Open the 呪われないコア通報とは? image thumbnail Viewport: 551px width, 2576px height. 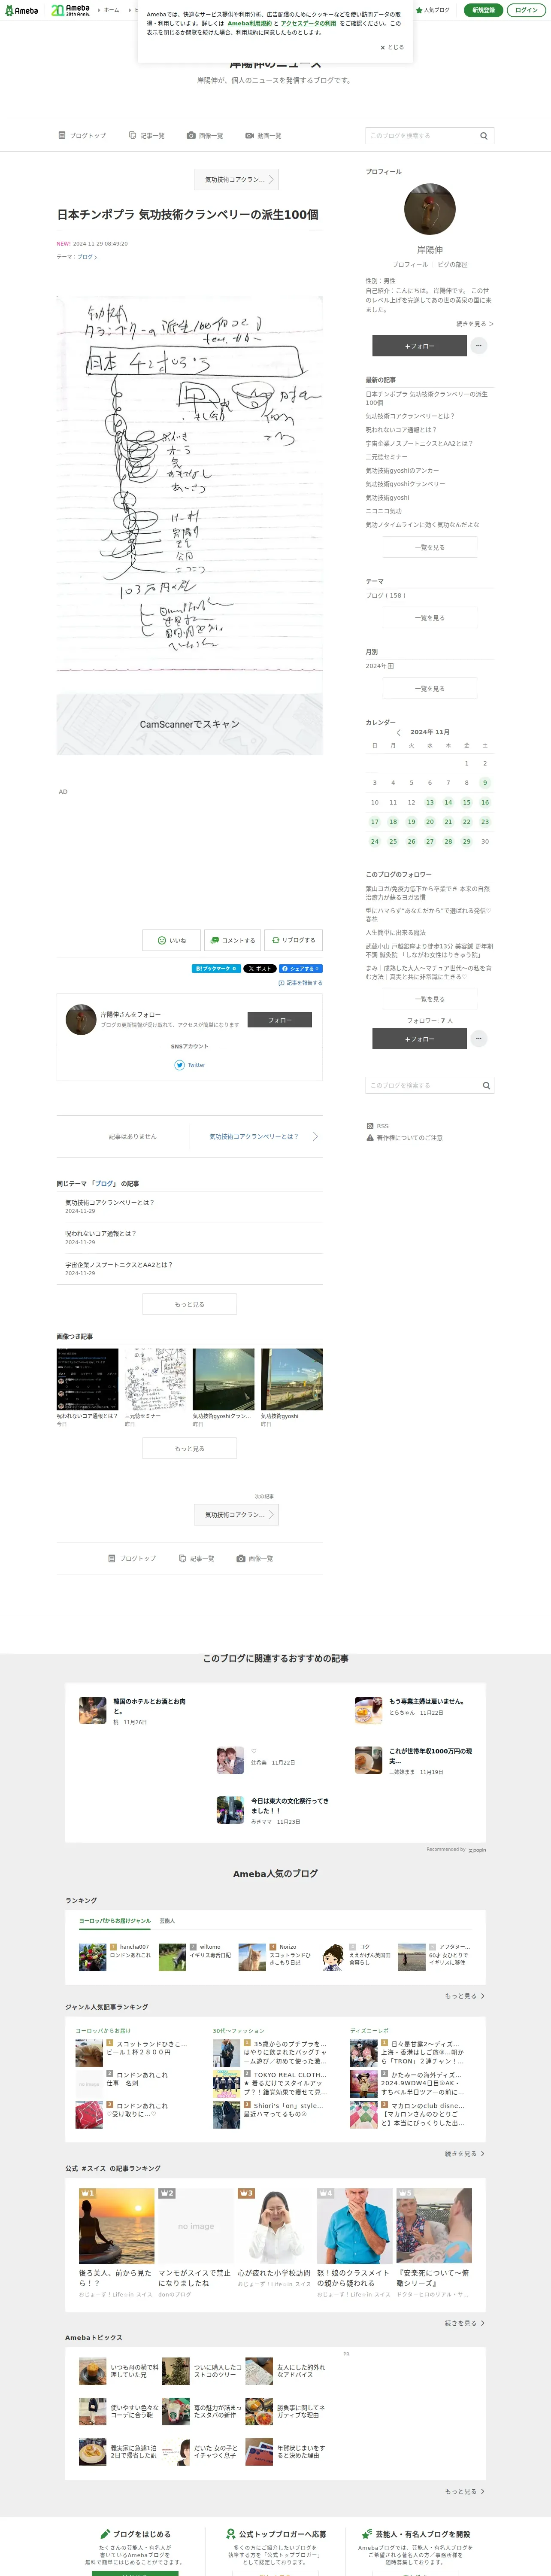[87, 1379]
